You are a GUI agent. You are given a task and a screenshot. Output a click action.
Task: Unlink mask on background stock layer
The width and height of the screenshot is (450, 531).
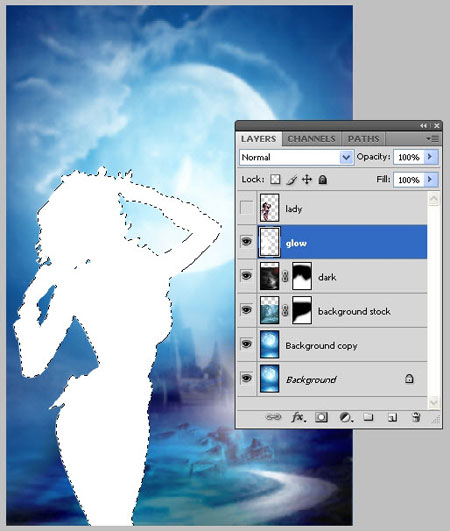pyautogui.click(x=285, y=310)
